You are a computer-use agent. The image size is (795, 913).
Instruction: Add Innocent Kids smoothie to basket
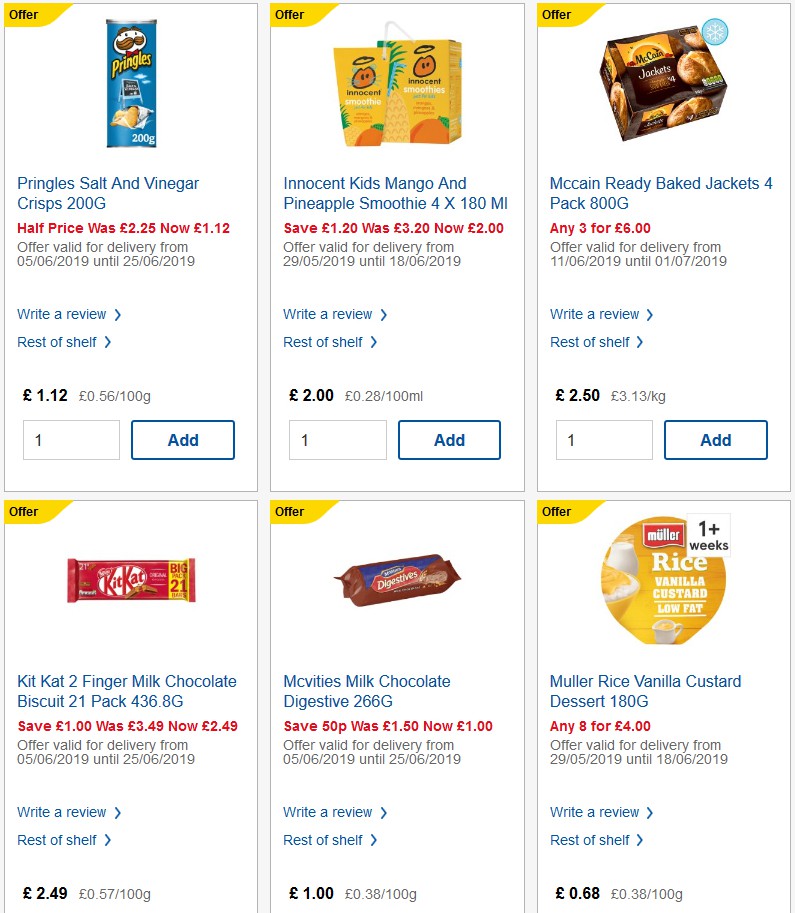click(x=449, y=439)
